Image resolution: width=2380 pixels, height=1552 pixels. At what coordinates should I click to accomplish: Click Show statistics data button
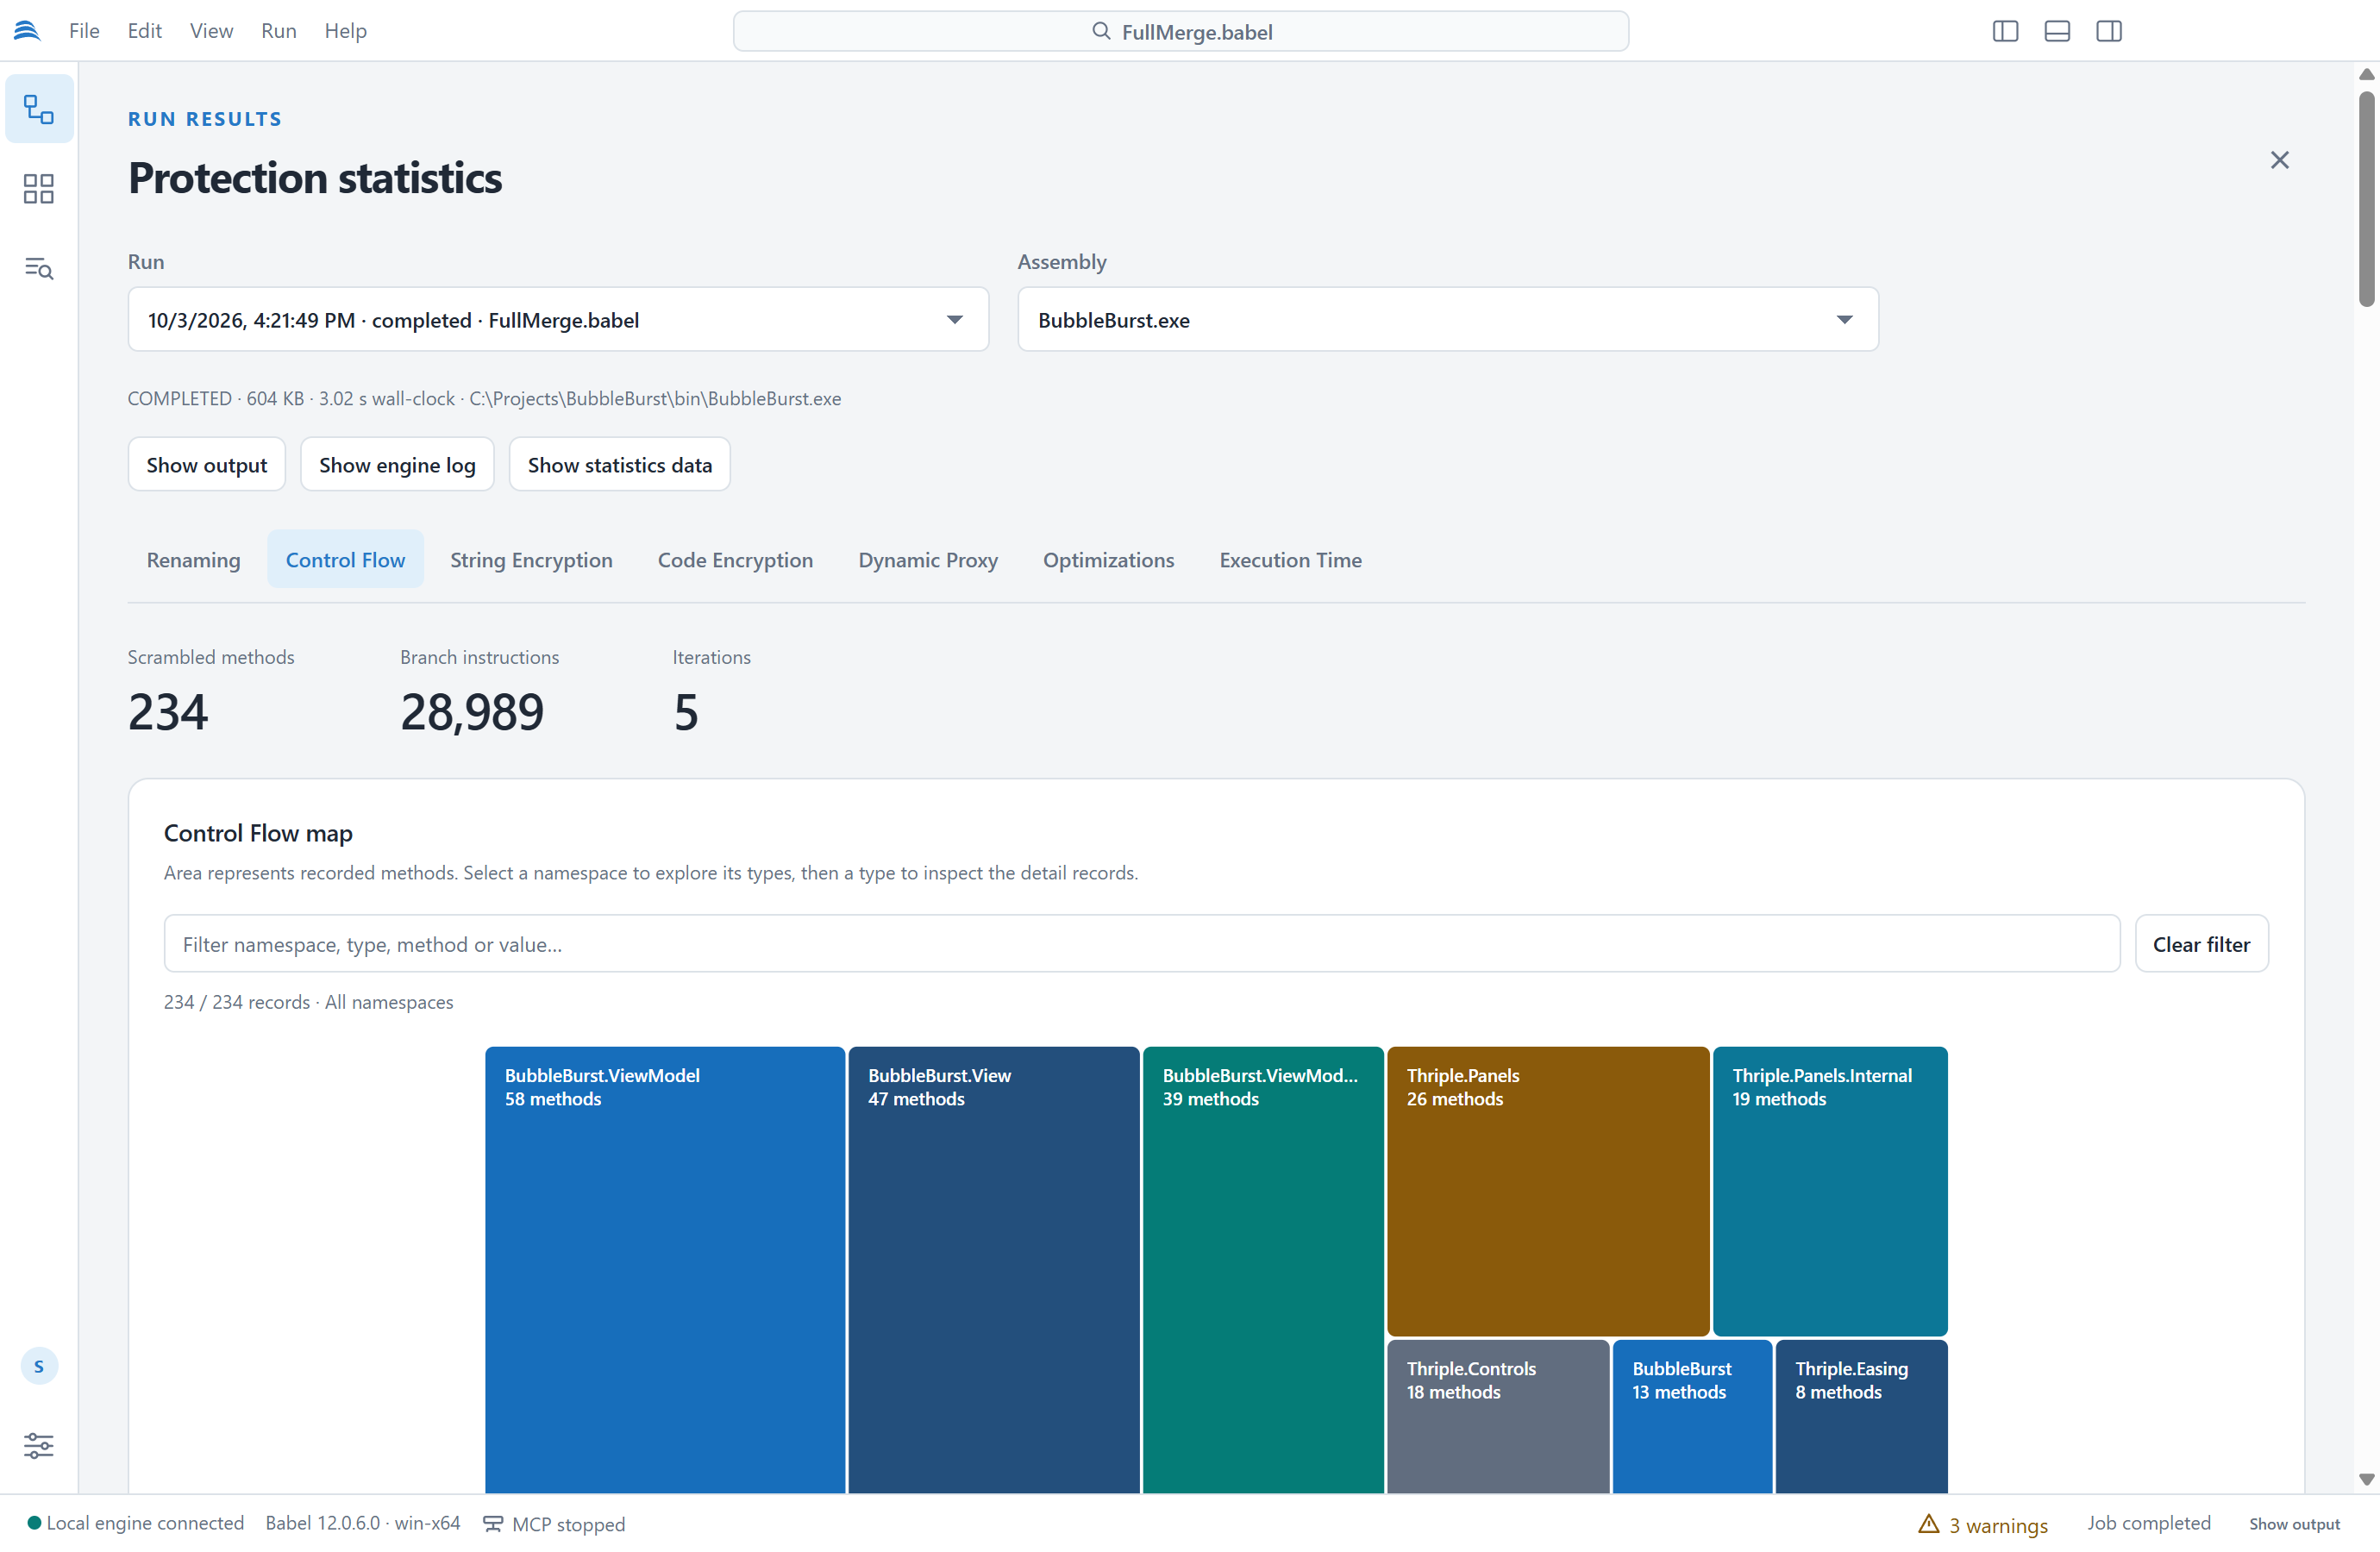point(620,465)
